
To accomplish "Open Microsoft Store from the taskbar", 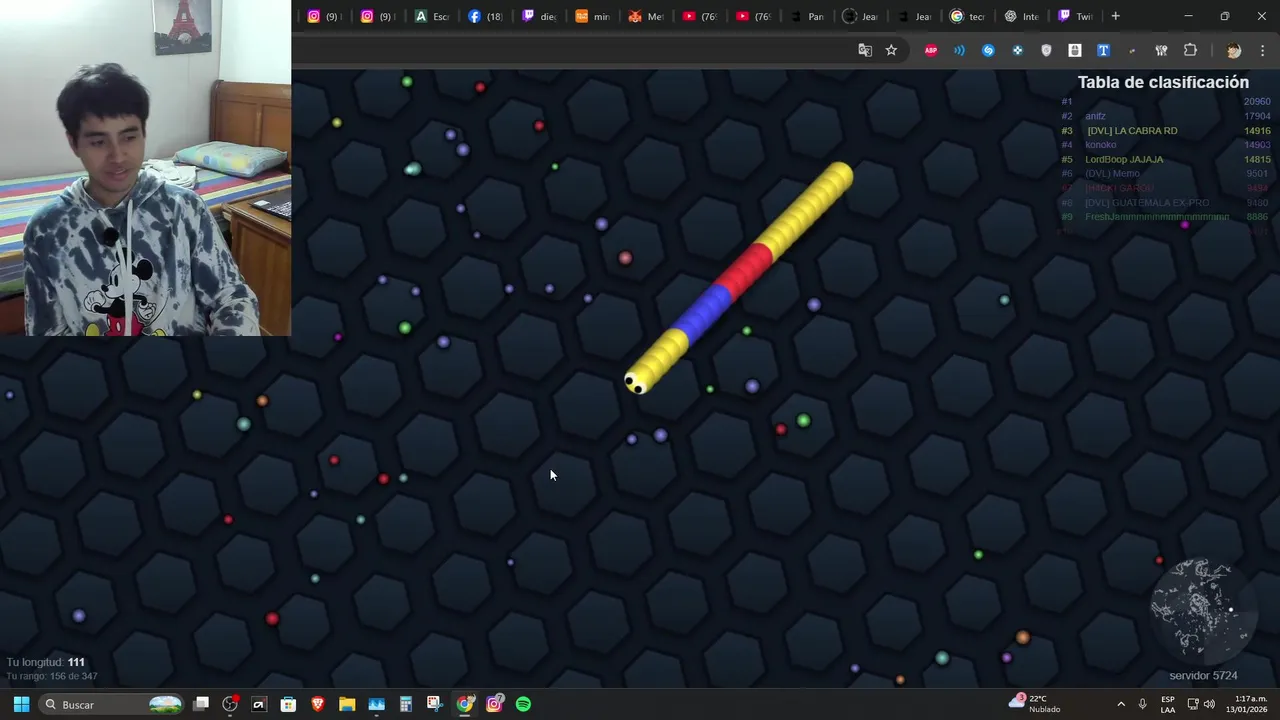I will click(288, 704).
